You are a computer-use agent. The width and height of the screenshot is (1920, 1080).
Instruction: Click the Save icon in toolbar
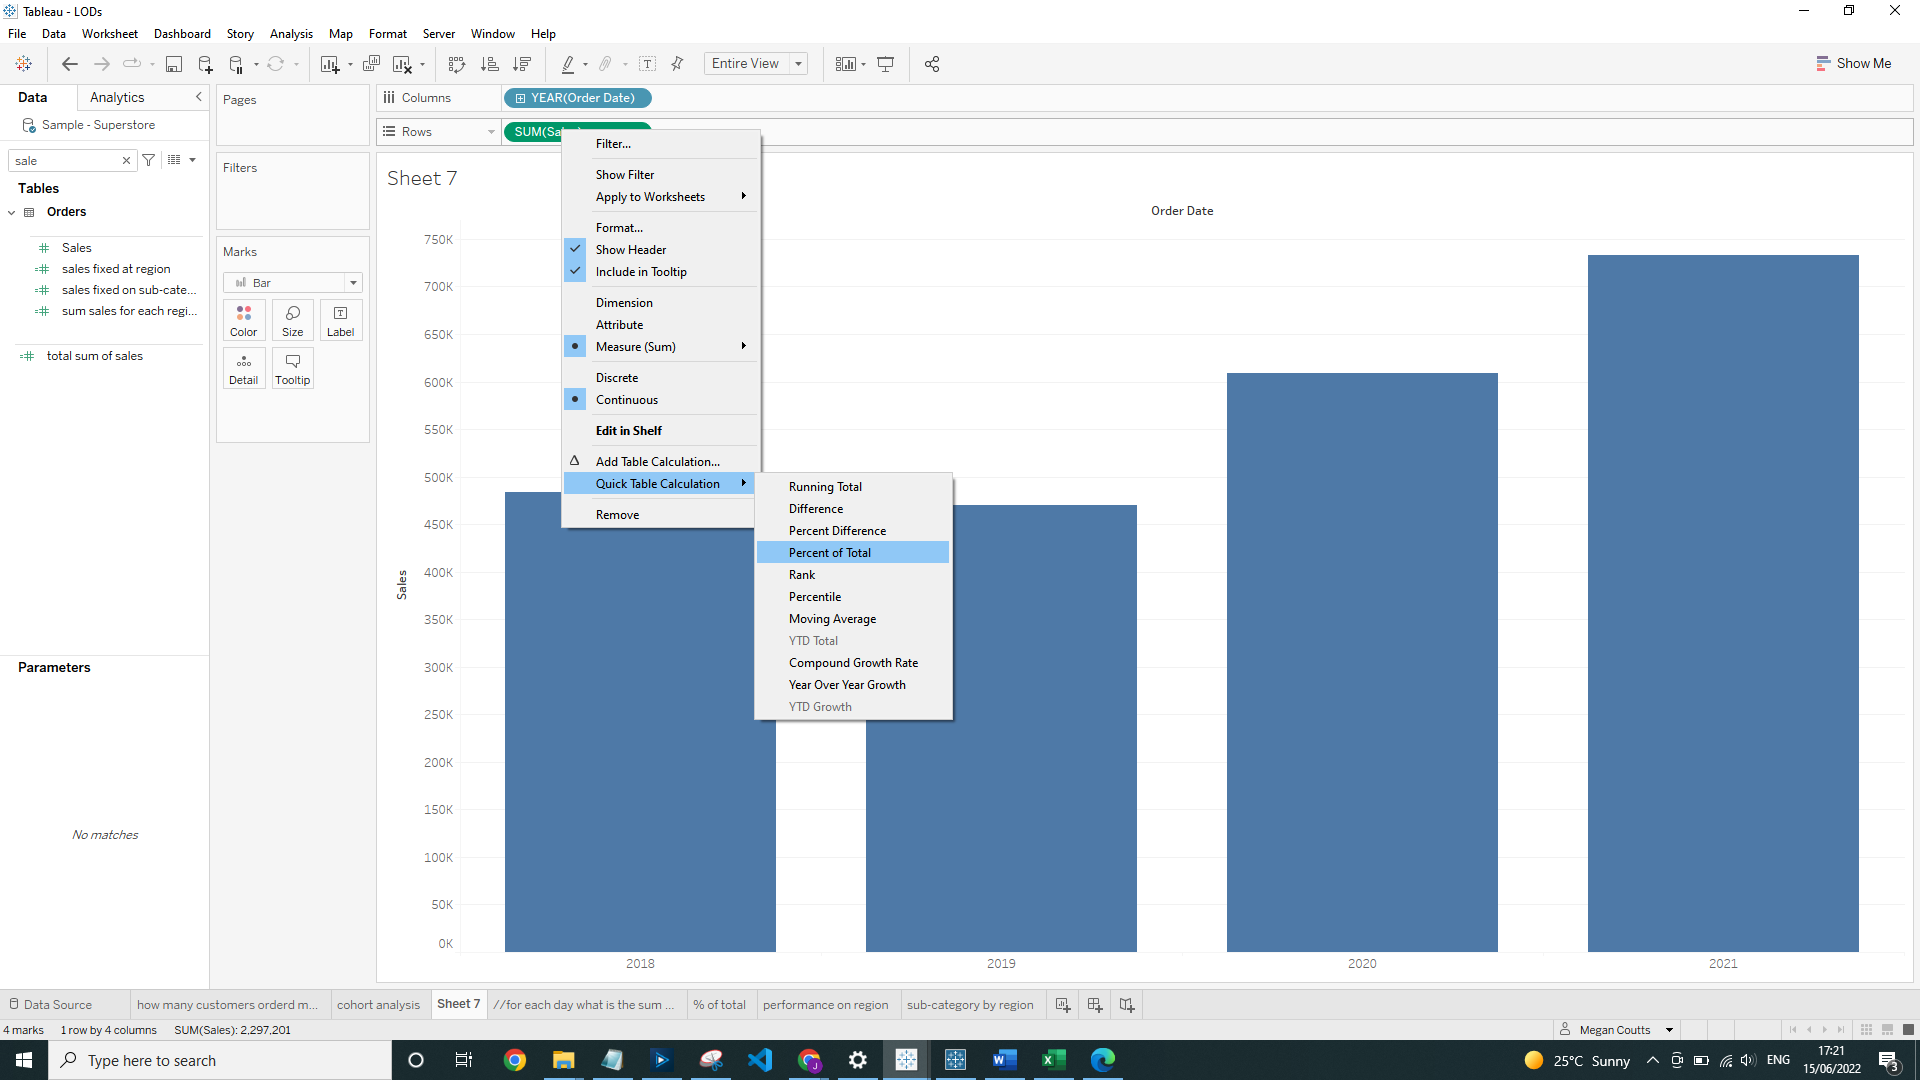click(x=173, y=64)
